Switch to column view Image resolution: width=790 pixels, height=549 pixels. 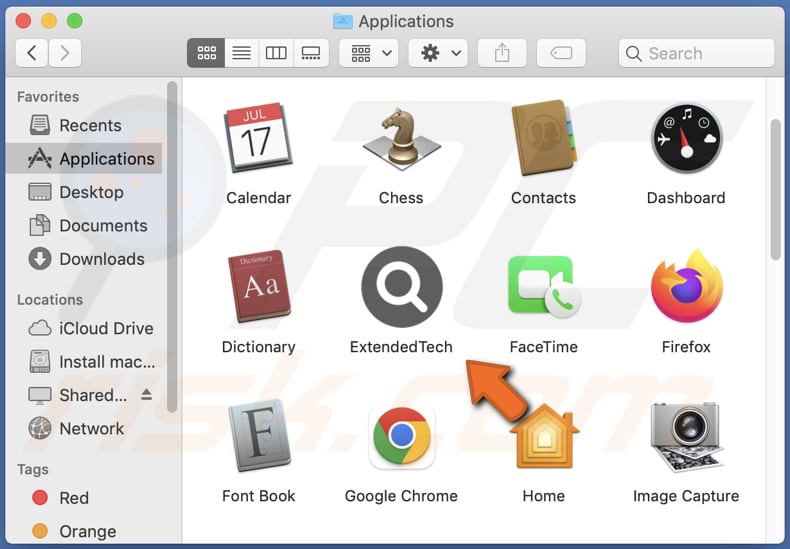[276, 53]
